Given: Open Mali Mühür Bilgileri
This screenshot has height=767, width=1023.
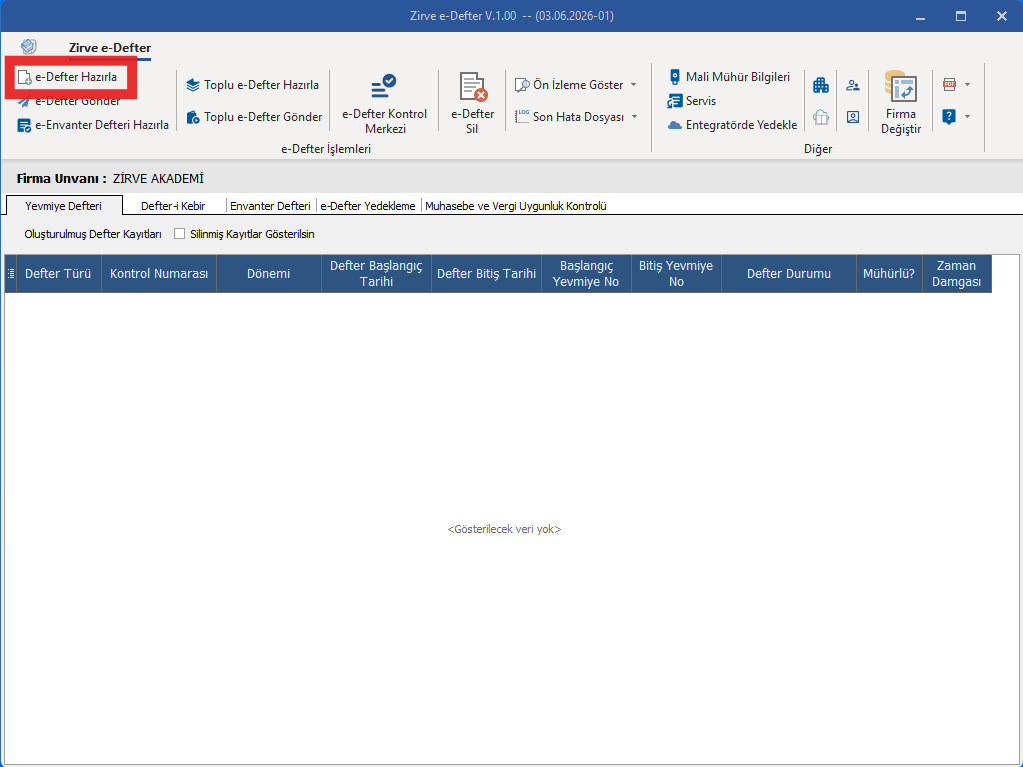Looking at the screenshot, I should pos(729,77).
